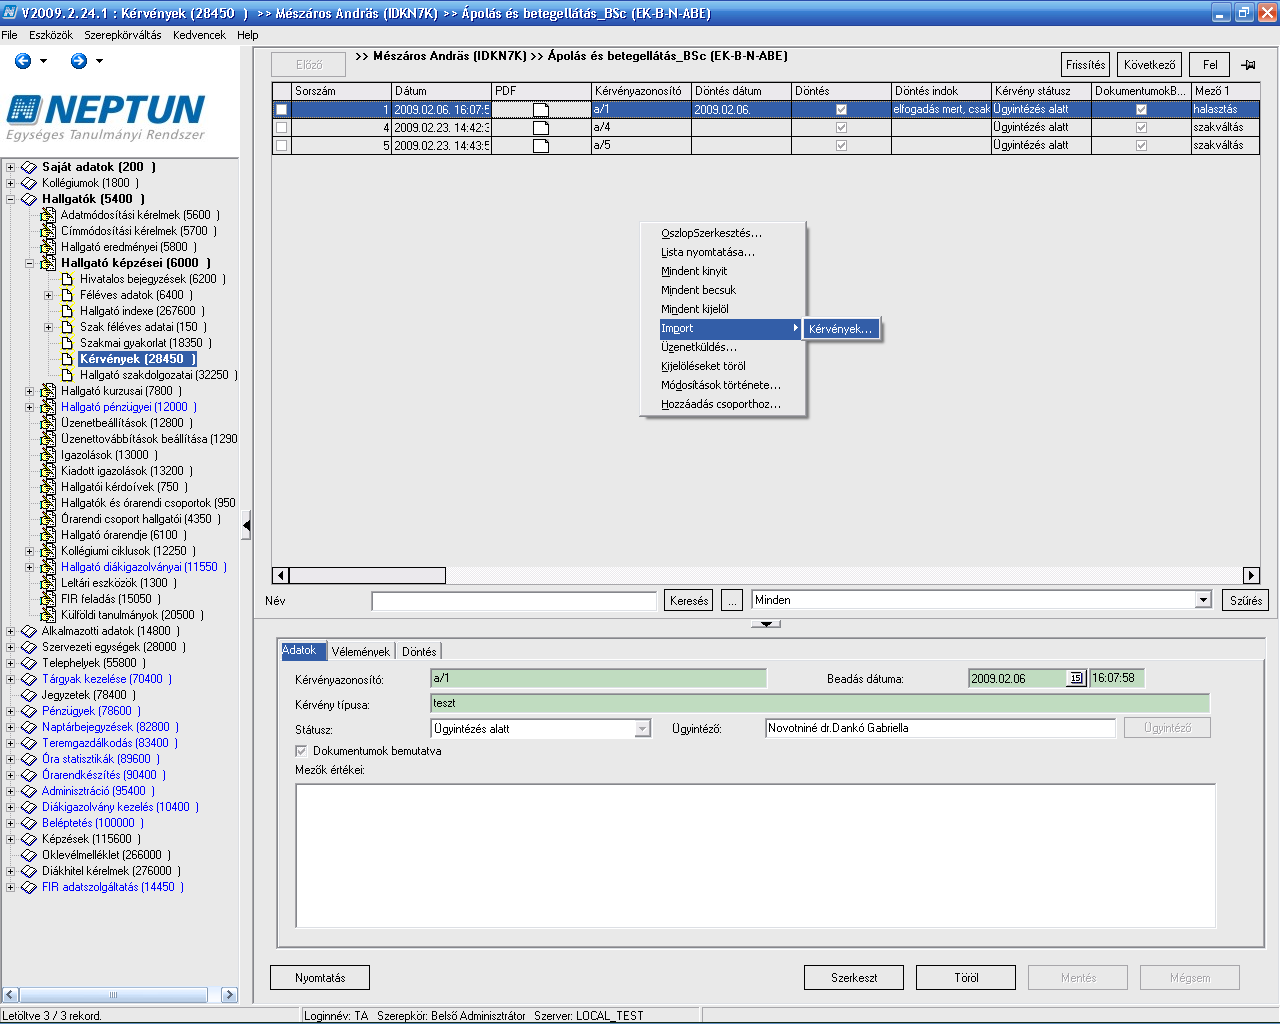The image size is (1280, 1024).
Task: Click the Hallgató eredményei node icon
Action: click(x=48, y=247)
